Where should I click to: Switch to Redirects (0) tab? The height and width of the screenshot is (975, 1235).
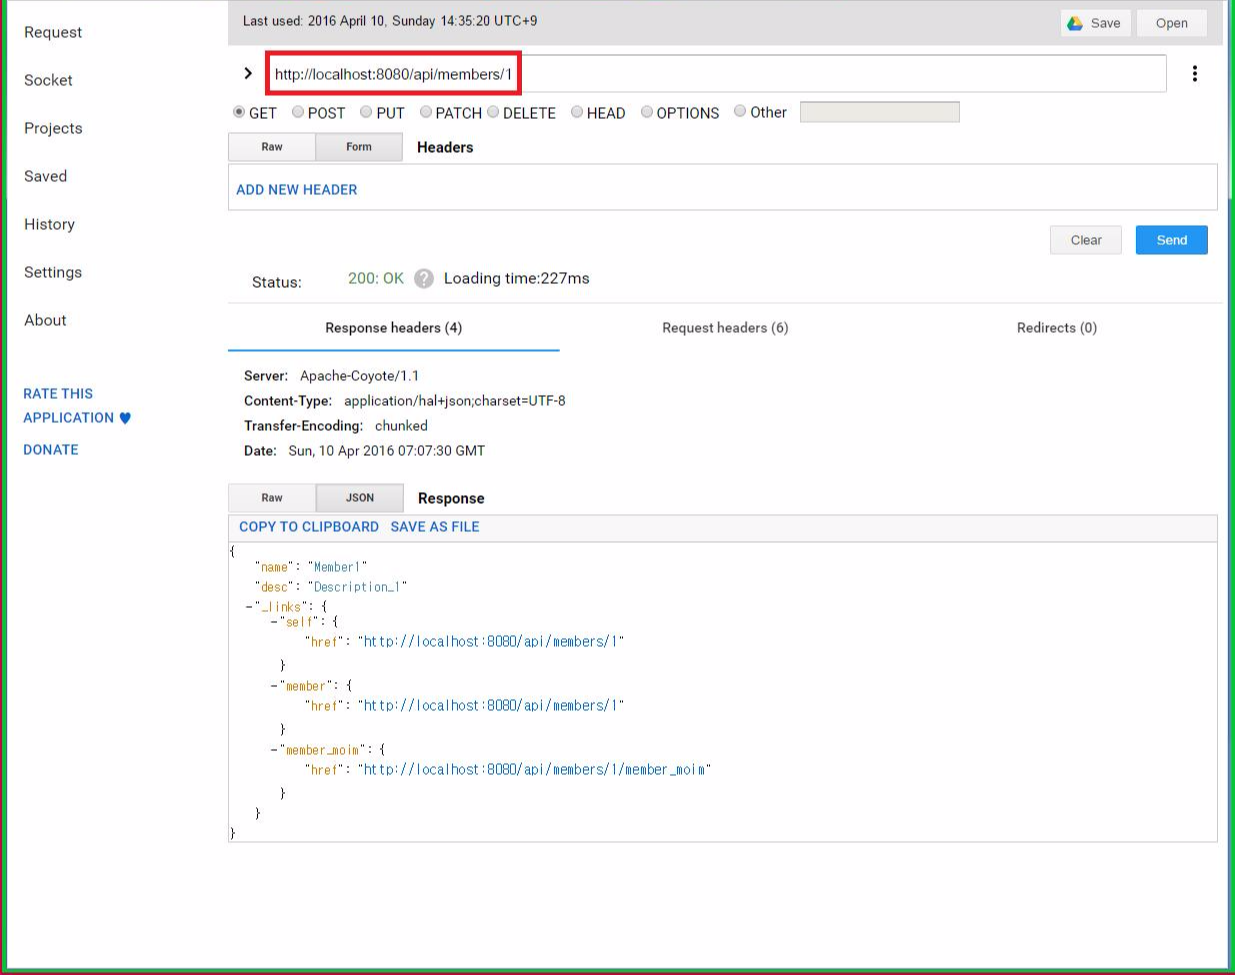click(x=1057, y=328)
